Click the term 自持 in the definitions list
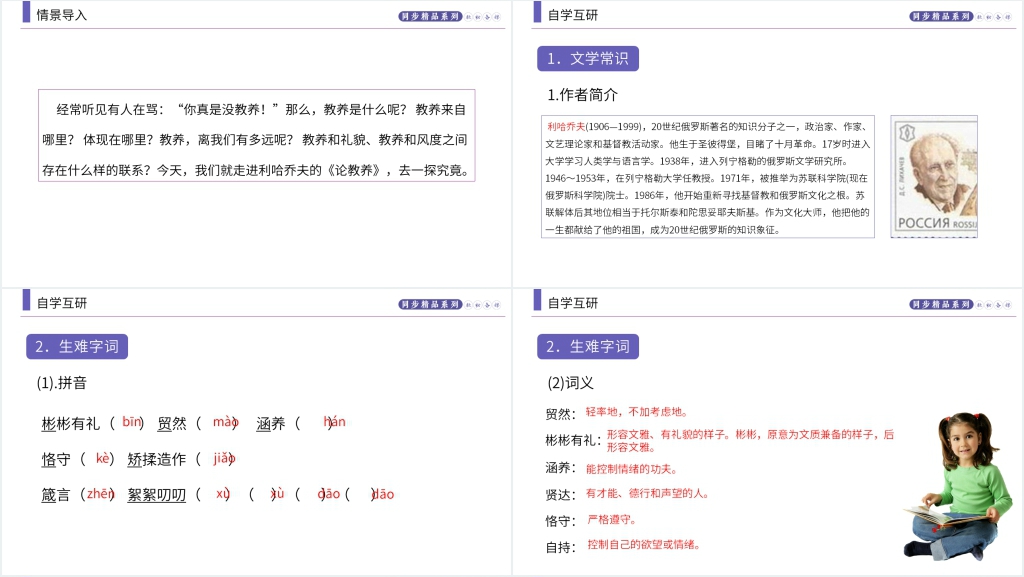Image resolution: width=1024 pixels, height=577 pixels. (560, 547)
